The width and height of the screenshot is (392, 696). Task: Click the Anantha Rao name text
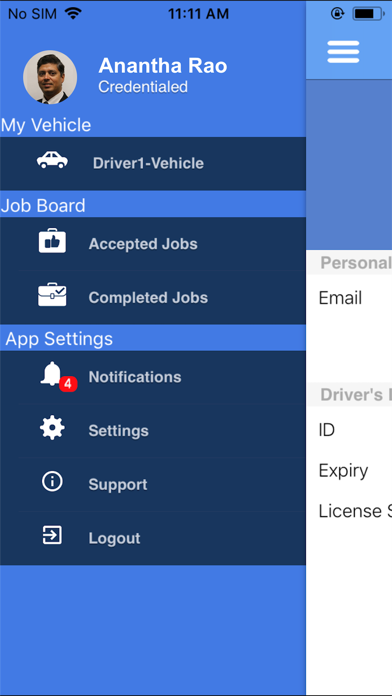[162, 66]
